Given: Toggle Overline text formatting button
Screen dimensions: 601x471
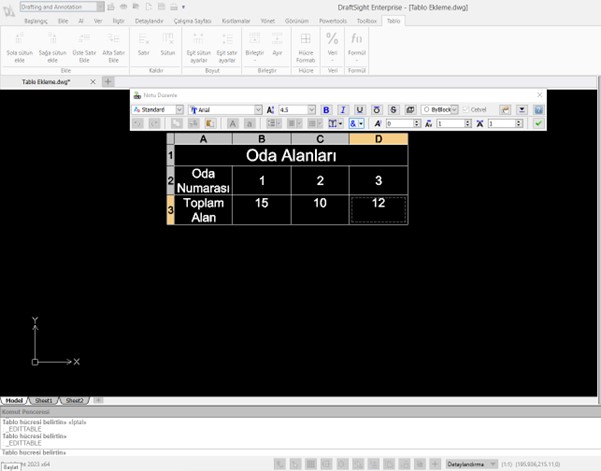Looking at the screenshot, I should coord(377,109).
